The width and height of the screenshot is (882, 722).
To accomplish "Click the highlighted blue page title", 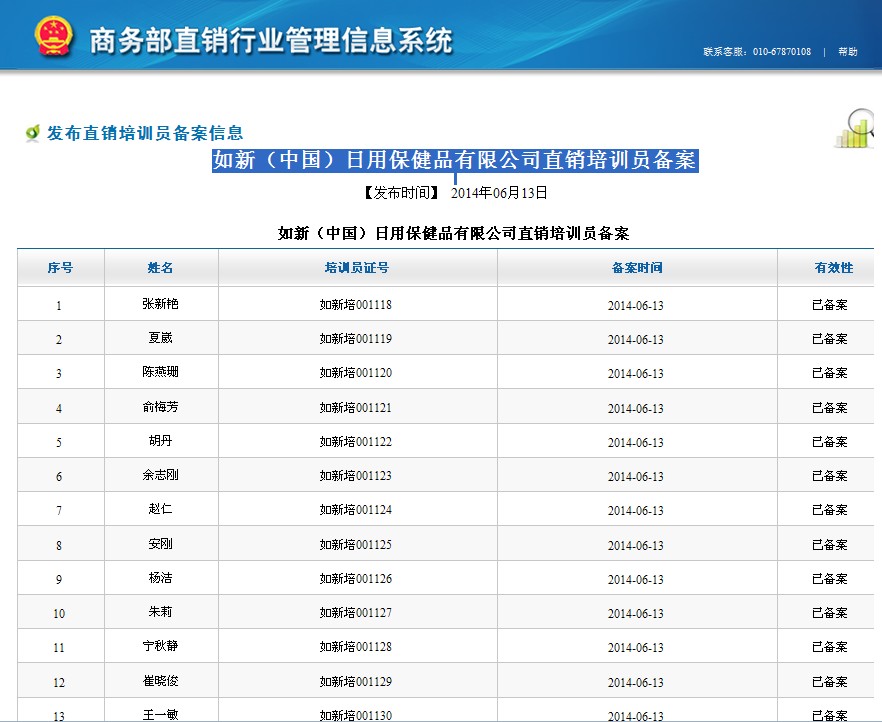I will point(455,161).
